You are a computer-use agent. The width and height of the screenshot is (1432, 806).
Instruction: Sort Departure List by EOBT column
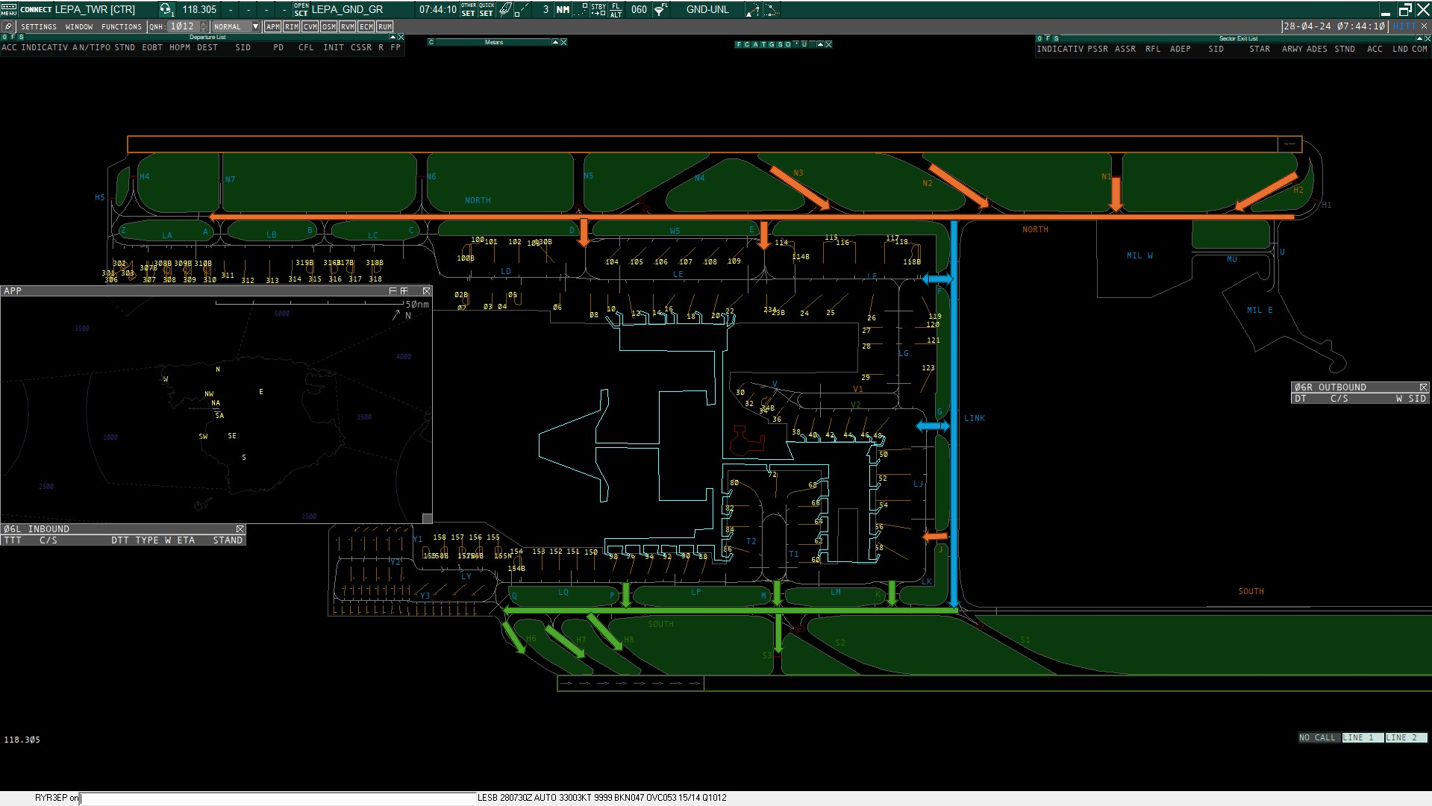coord(152,47)
